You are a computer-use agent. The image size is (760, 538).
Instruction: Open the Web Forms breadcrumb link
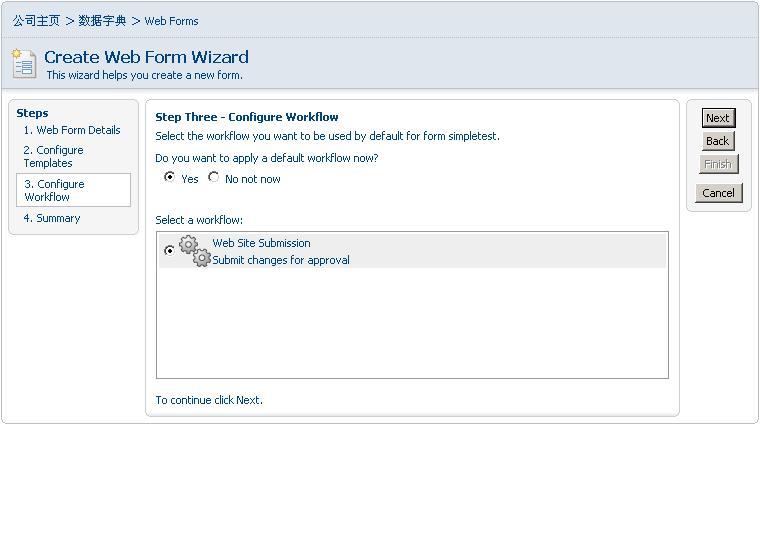(x=171, y=21)
